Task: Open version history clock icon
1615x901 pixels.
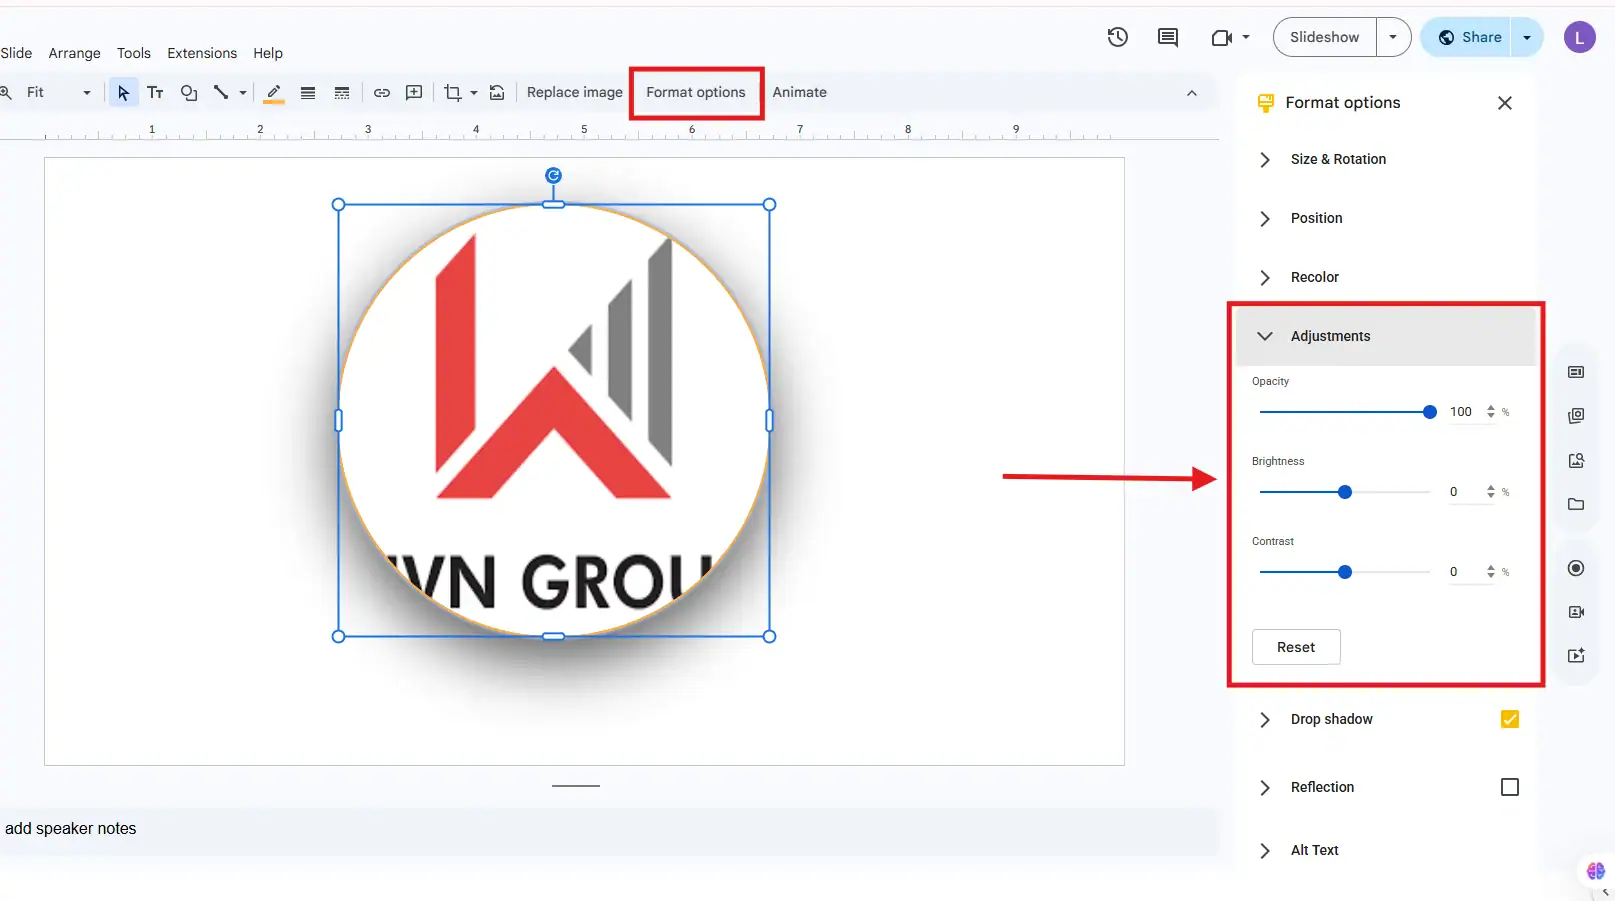Action: 1117,37
